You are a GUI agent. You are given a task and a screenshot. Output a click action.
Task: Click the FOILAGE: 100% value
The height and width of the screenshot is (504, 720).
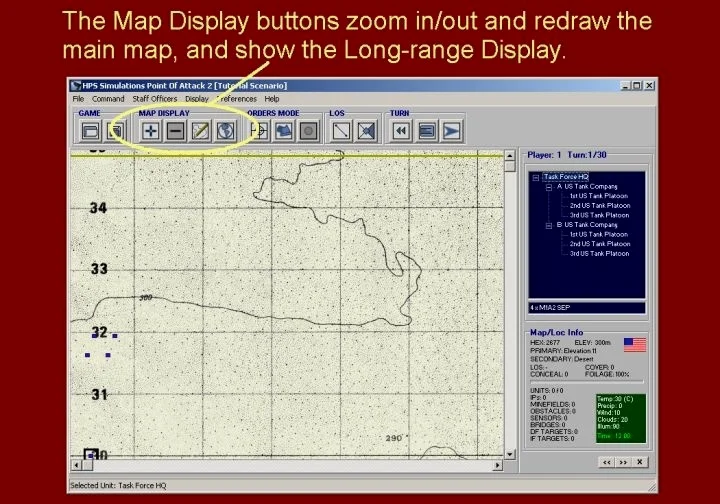pyautogui.click(x=607, y=375)
